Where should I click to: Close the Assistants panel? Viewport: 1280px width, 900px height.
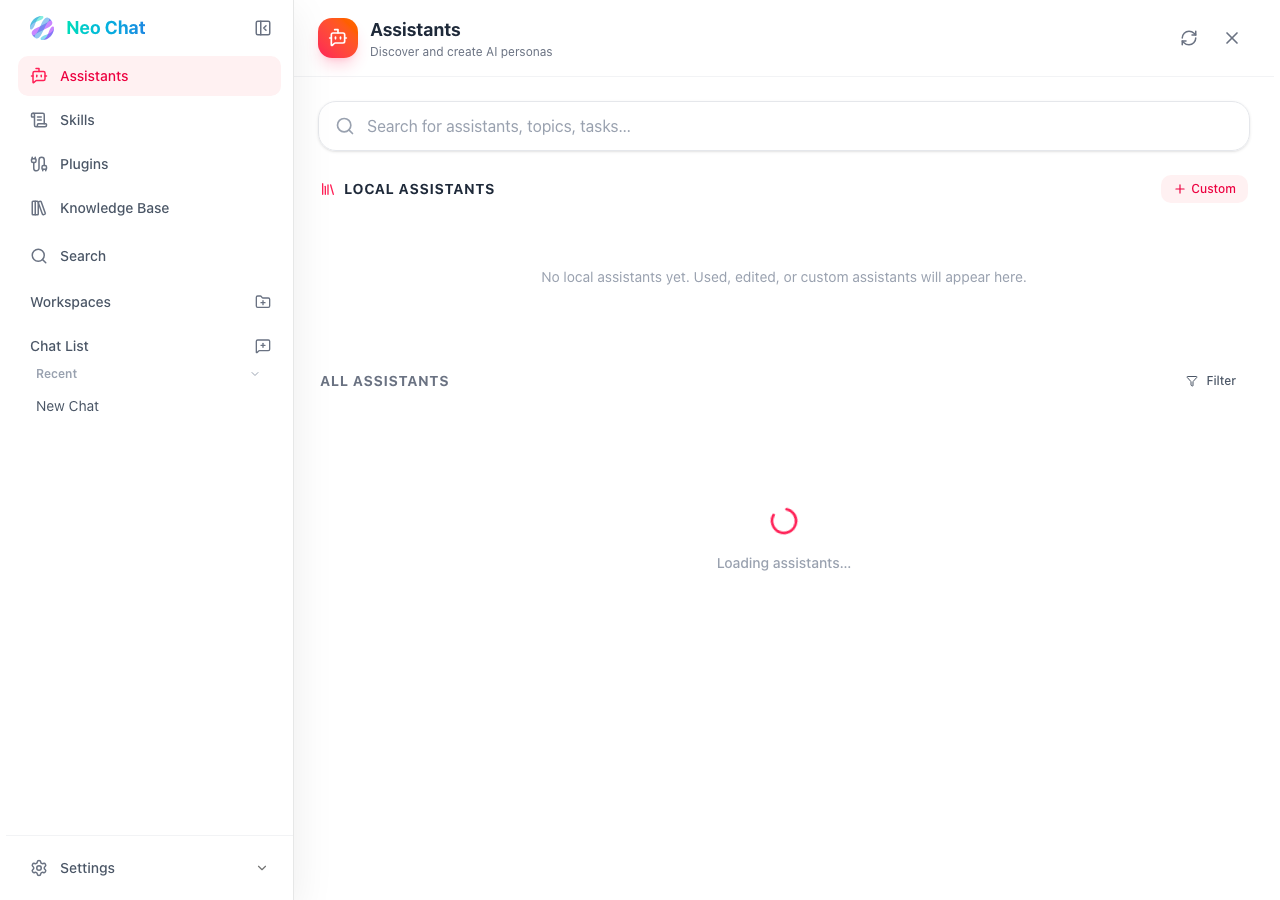pyautogui.click(x=1232, y=38)
